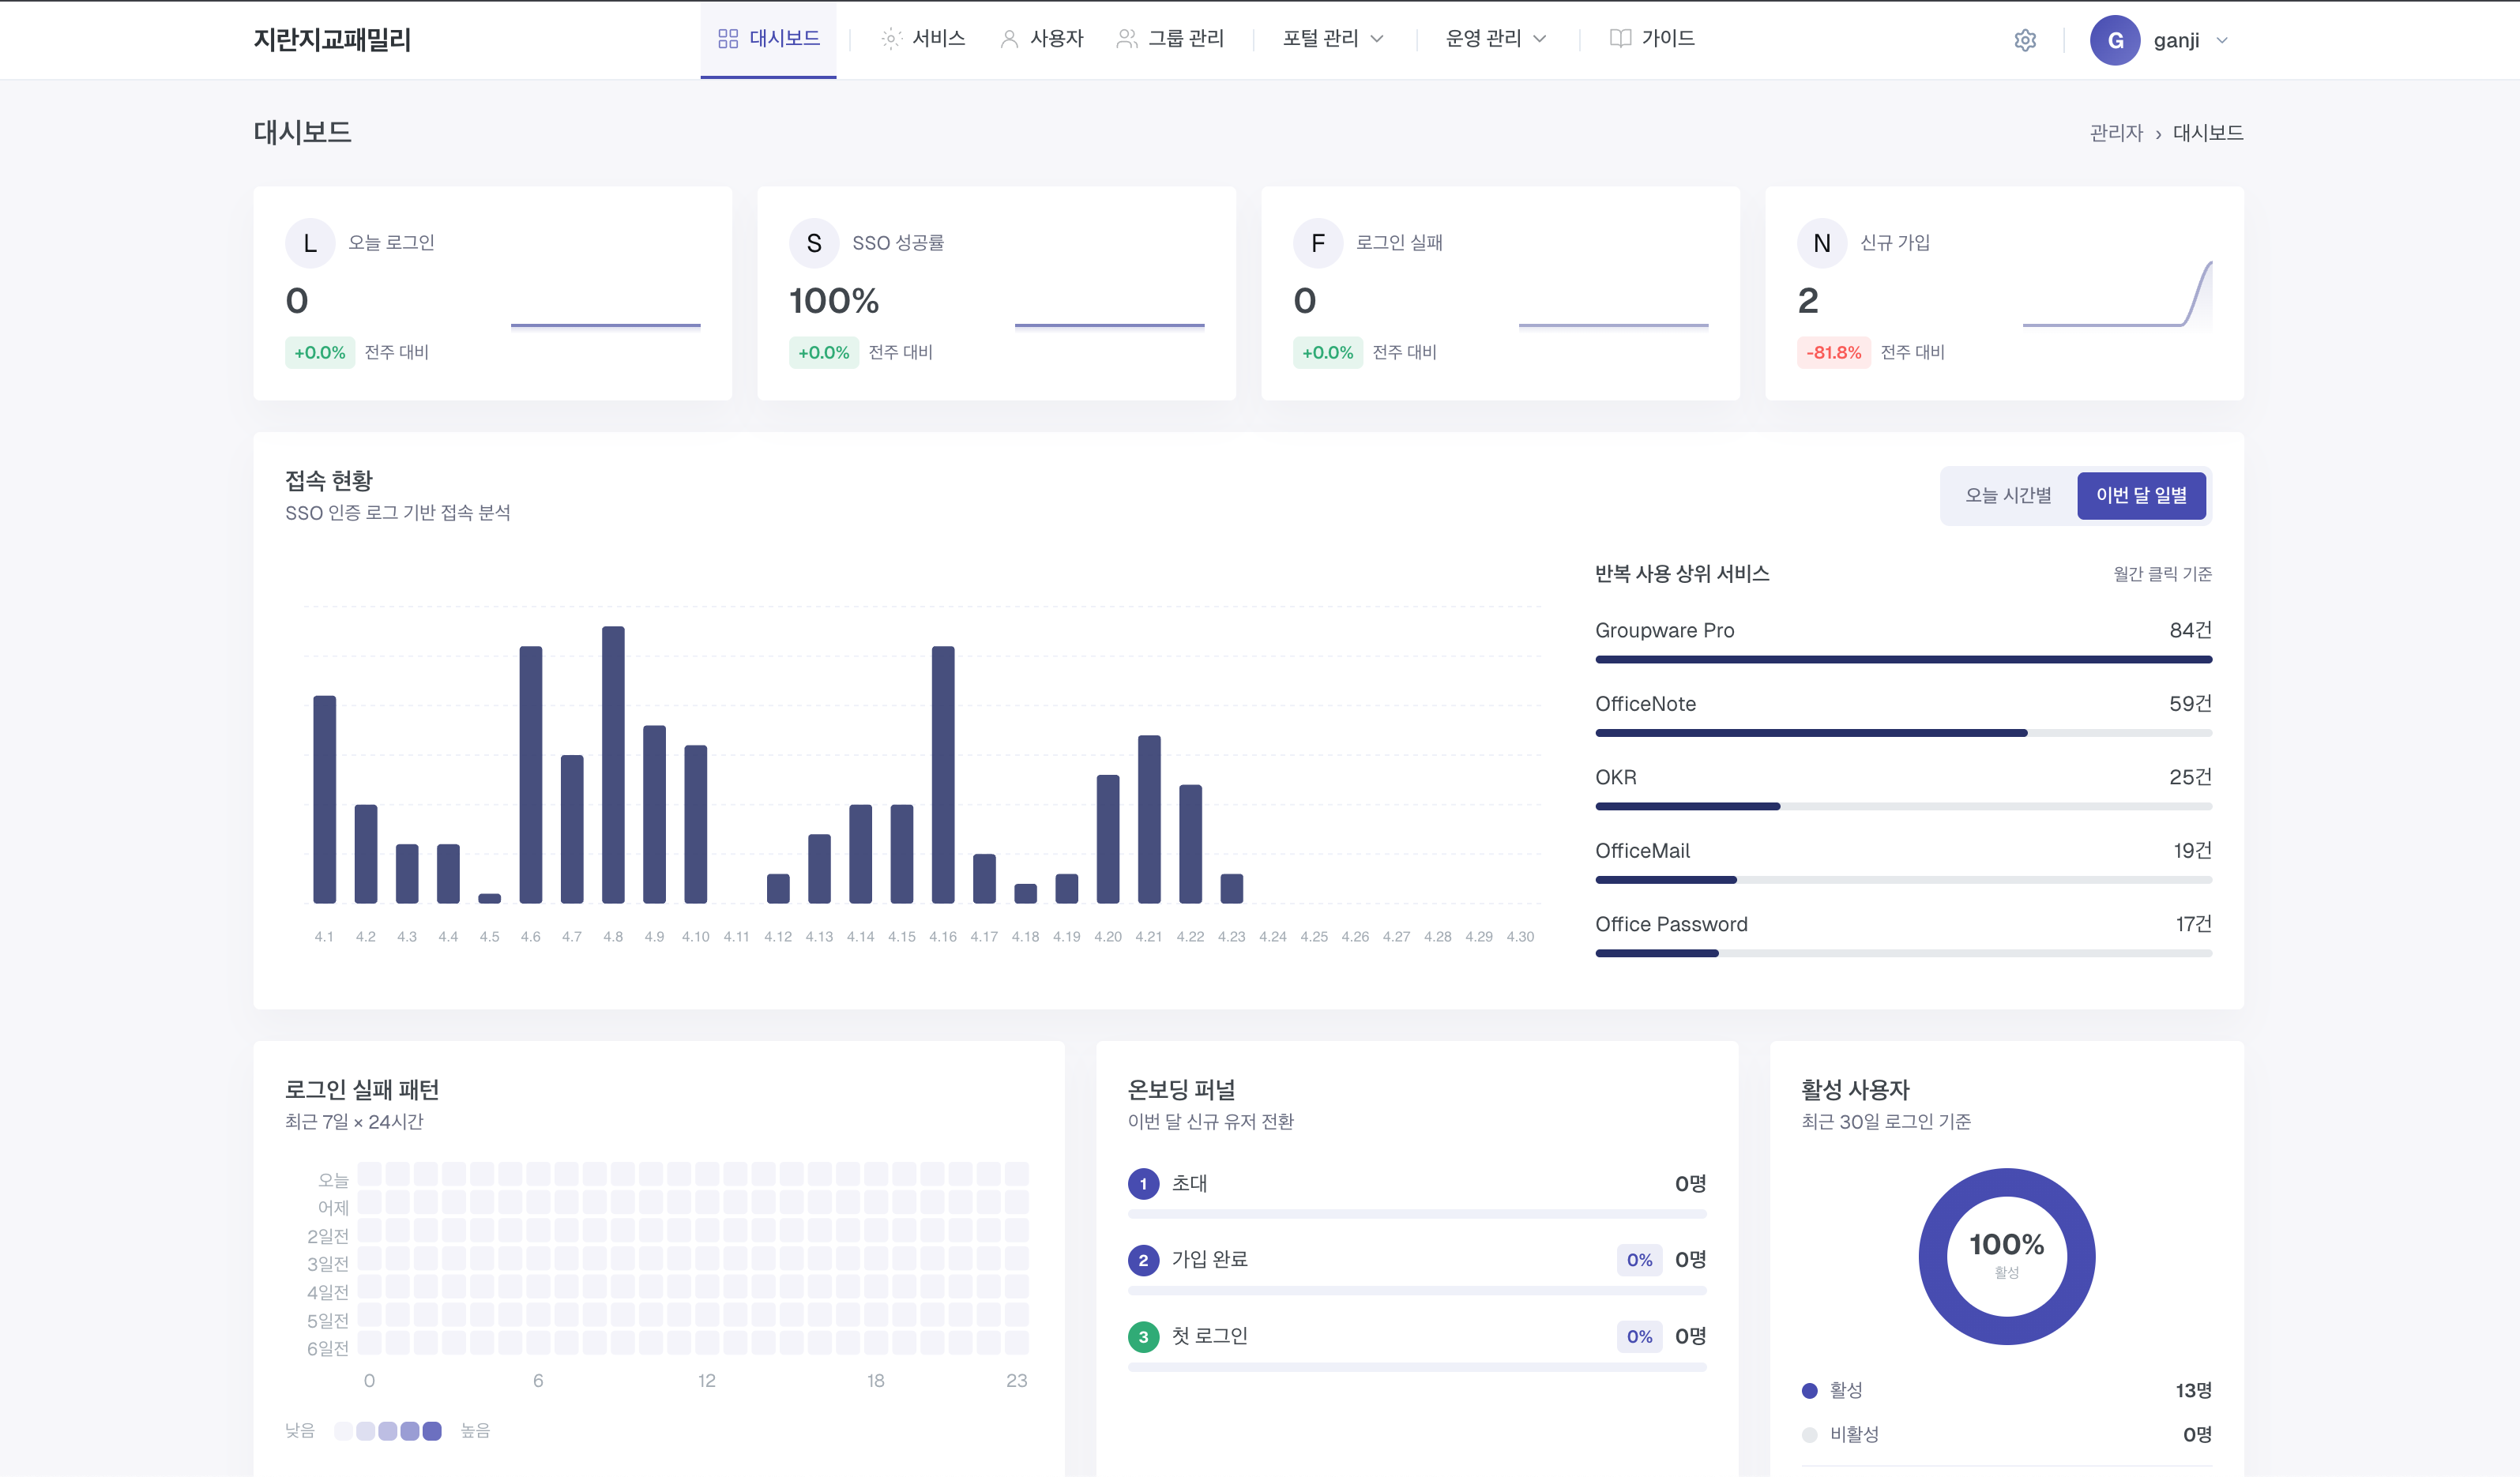This screenshot has width=2520, height=1477.
Task: Click the step 1 circle for 초대
Action: click(1143, 1184)
